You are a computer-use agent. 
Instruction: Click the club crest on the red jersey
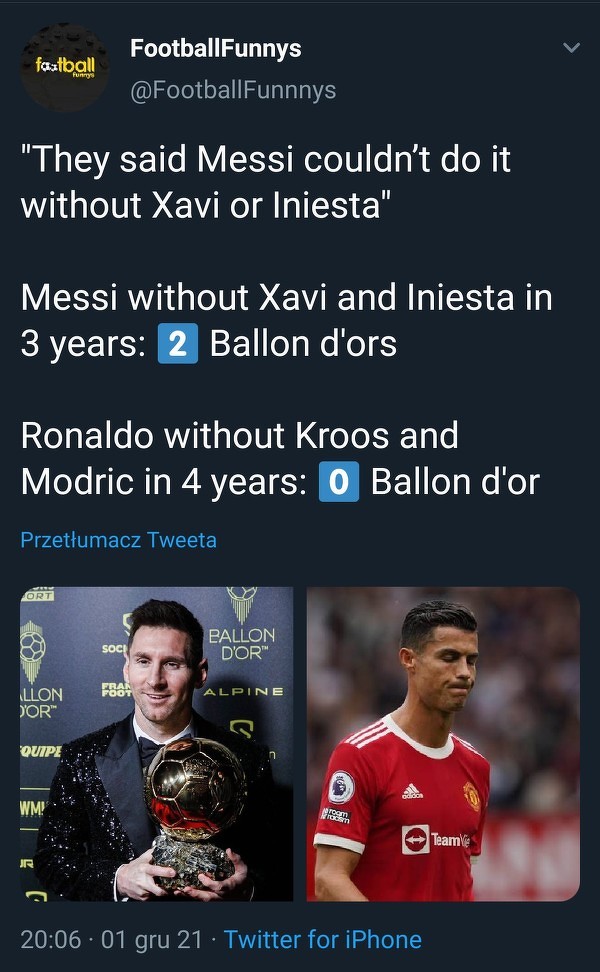pyautogui.click(x=472, y=795)
